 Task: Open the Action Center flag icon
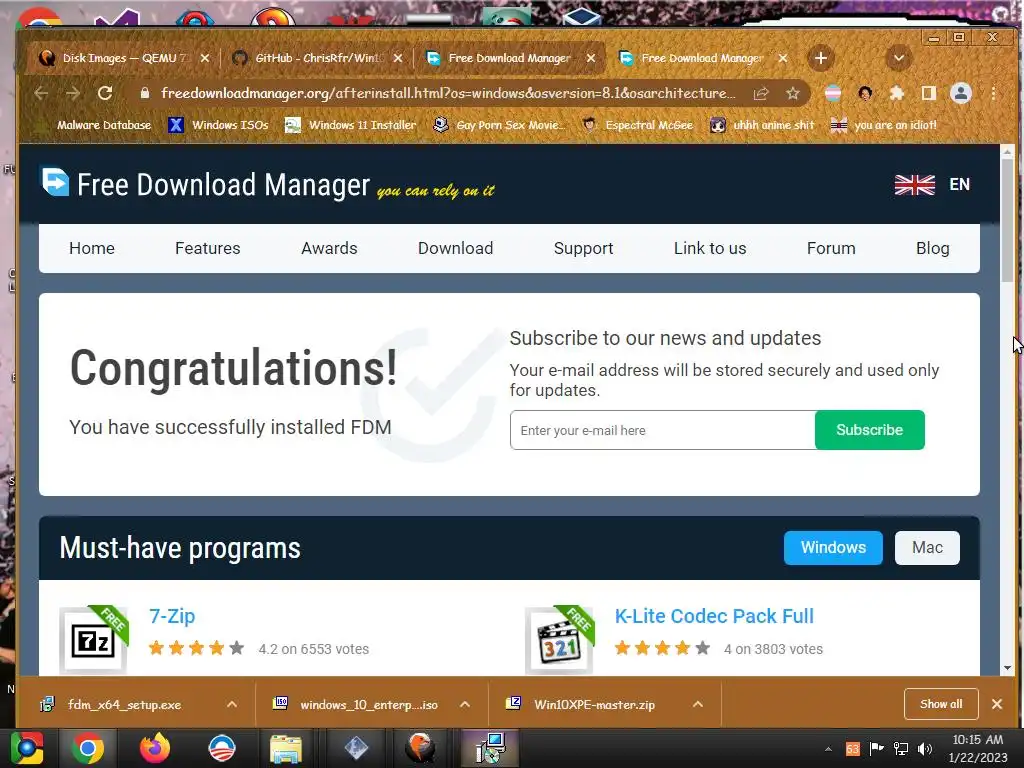point(876,749)
